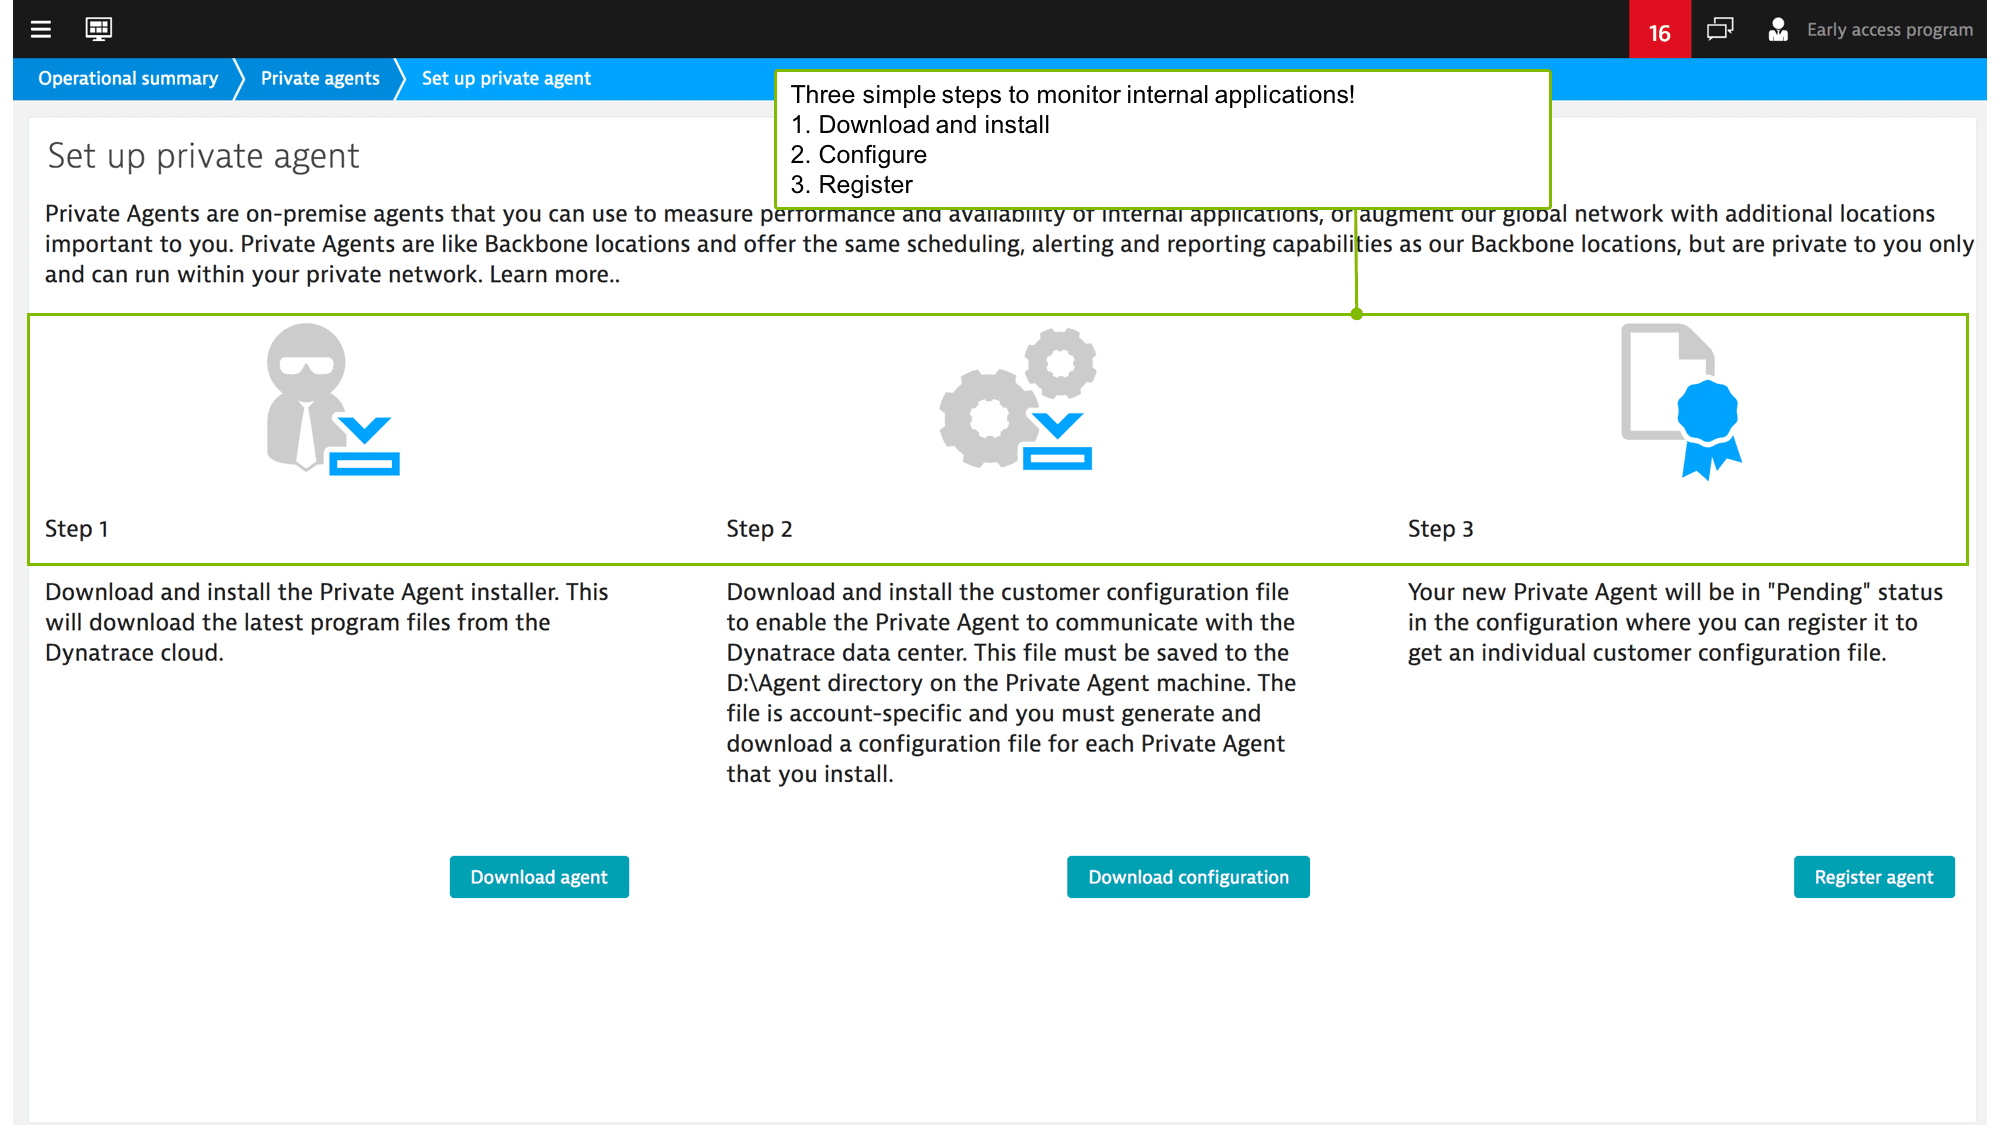Go to Private agents breadcrumb
2000x1125 pixels.
coord(320,78)
